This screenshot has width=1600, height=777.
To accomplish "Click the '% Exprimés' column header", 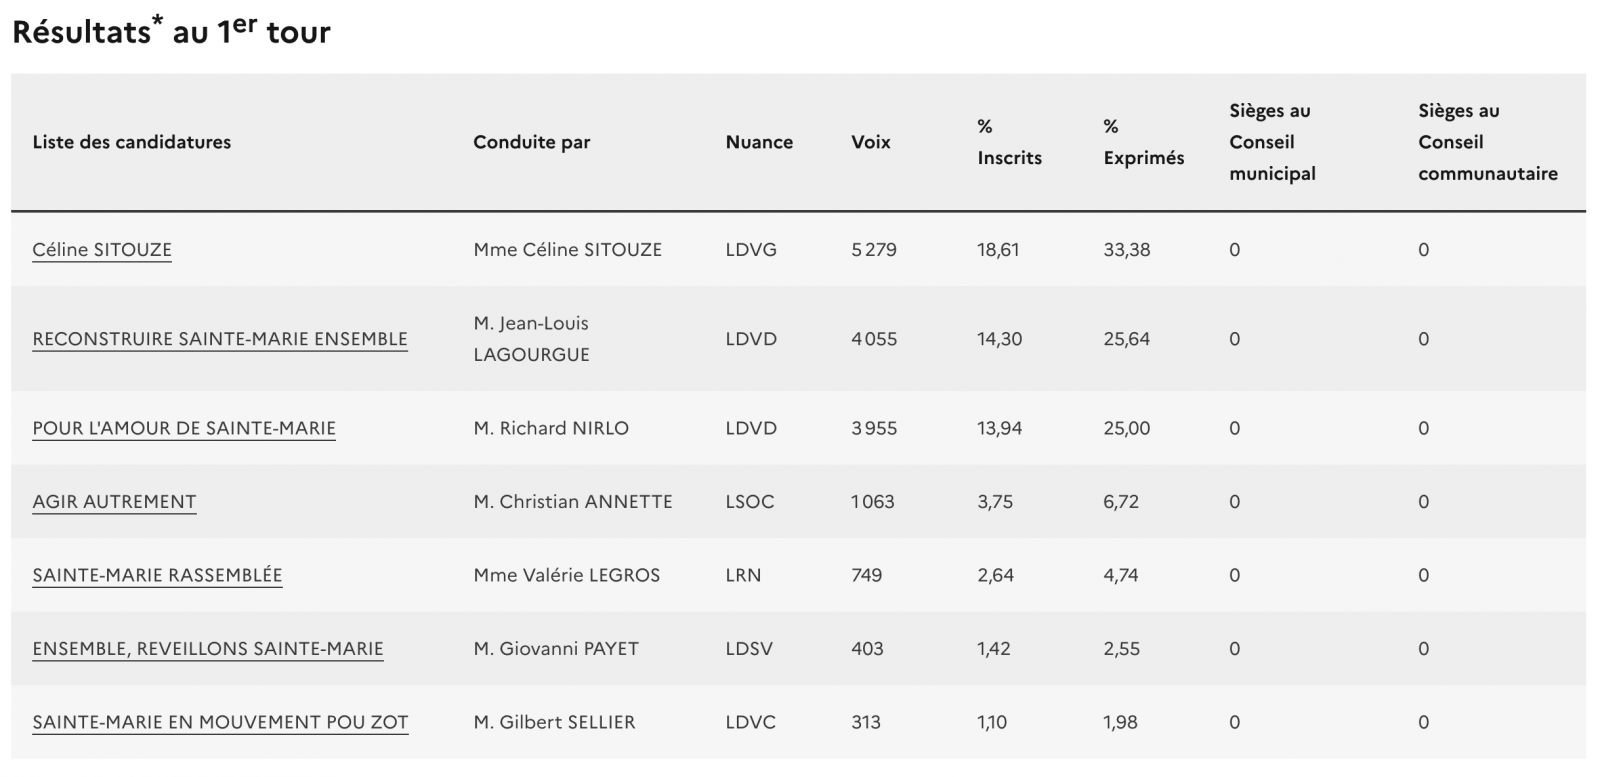I will click(x=1143, y=142).
